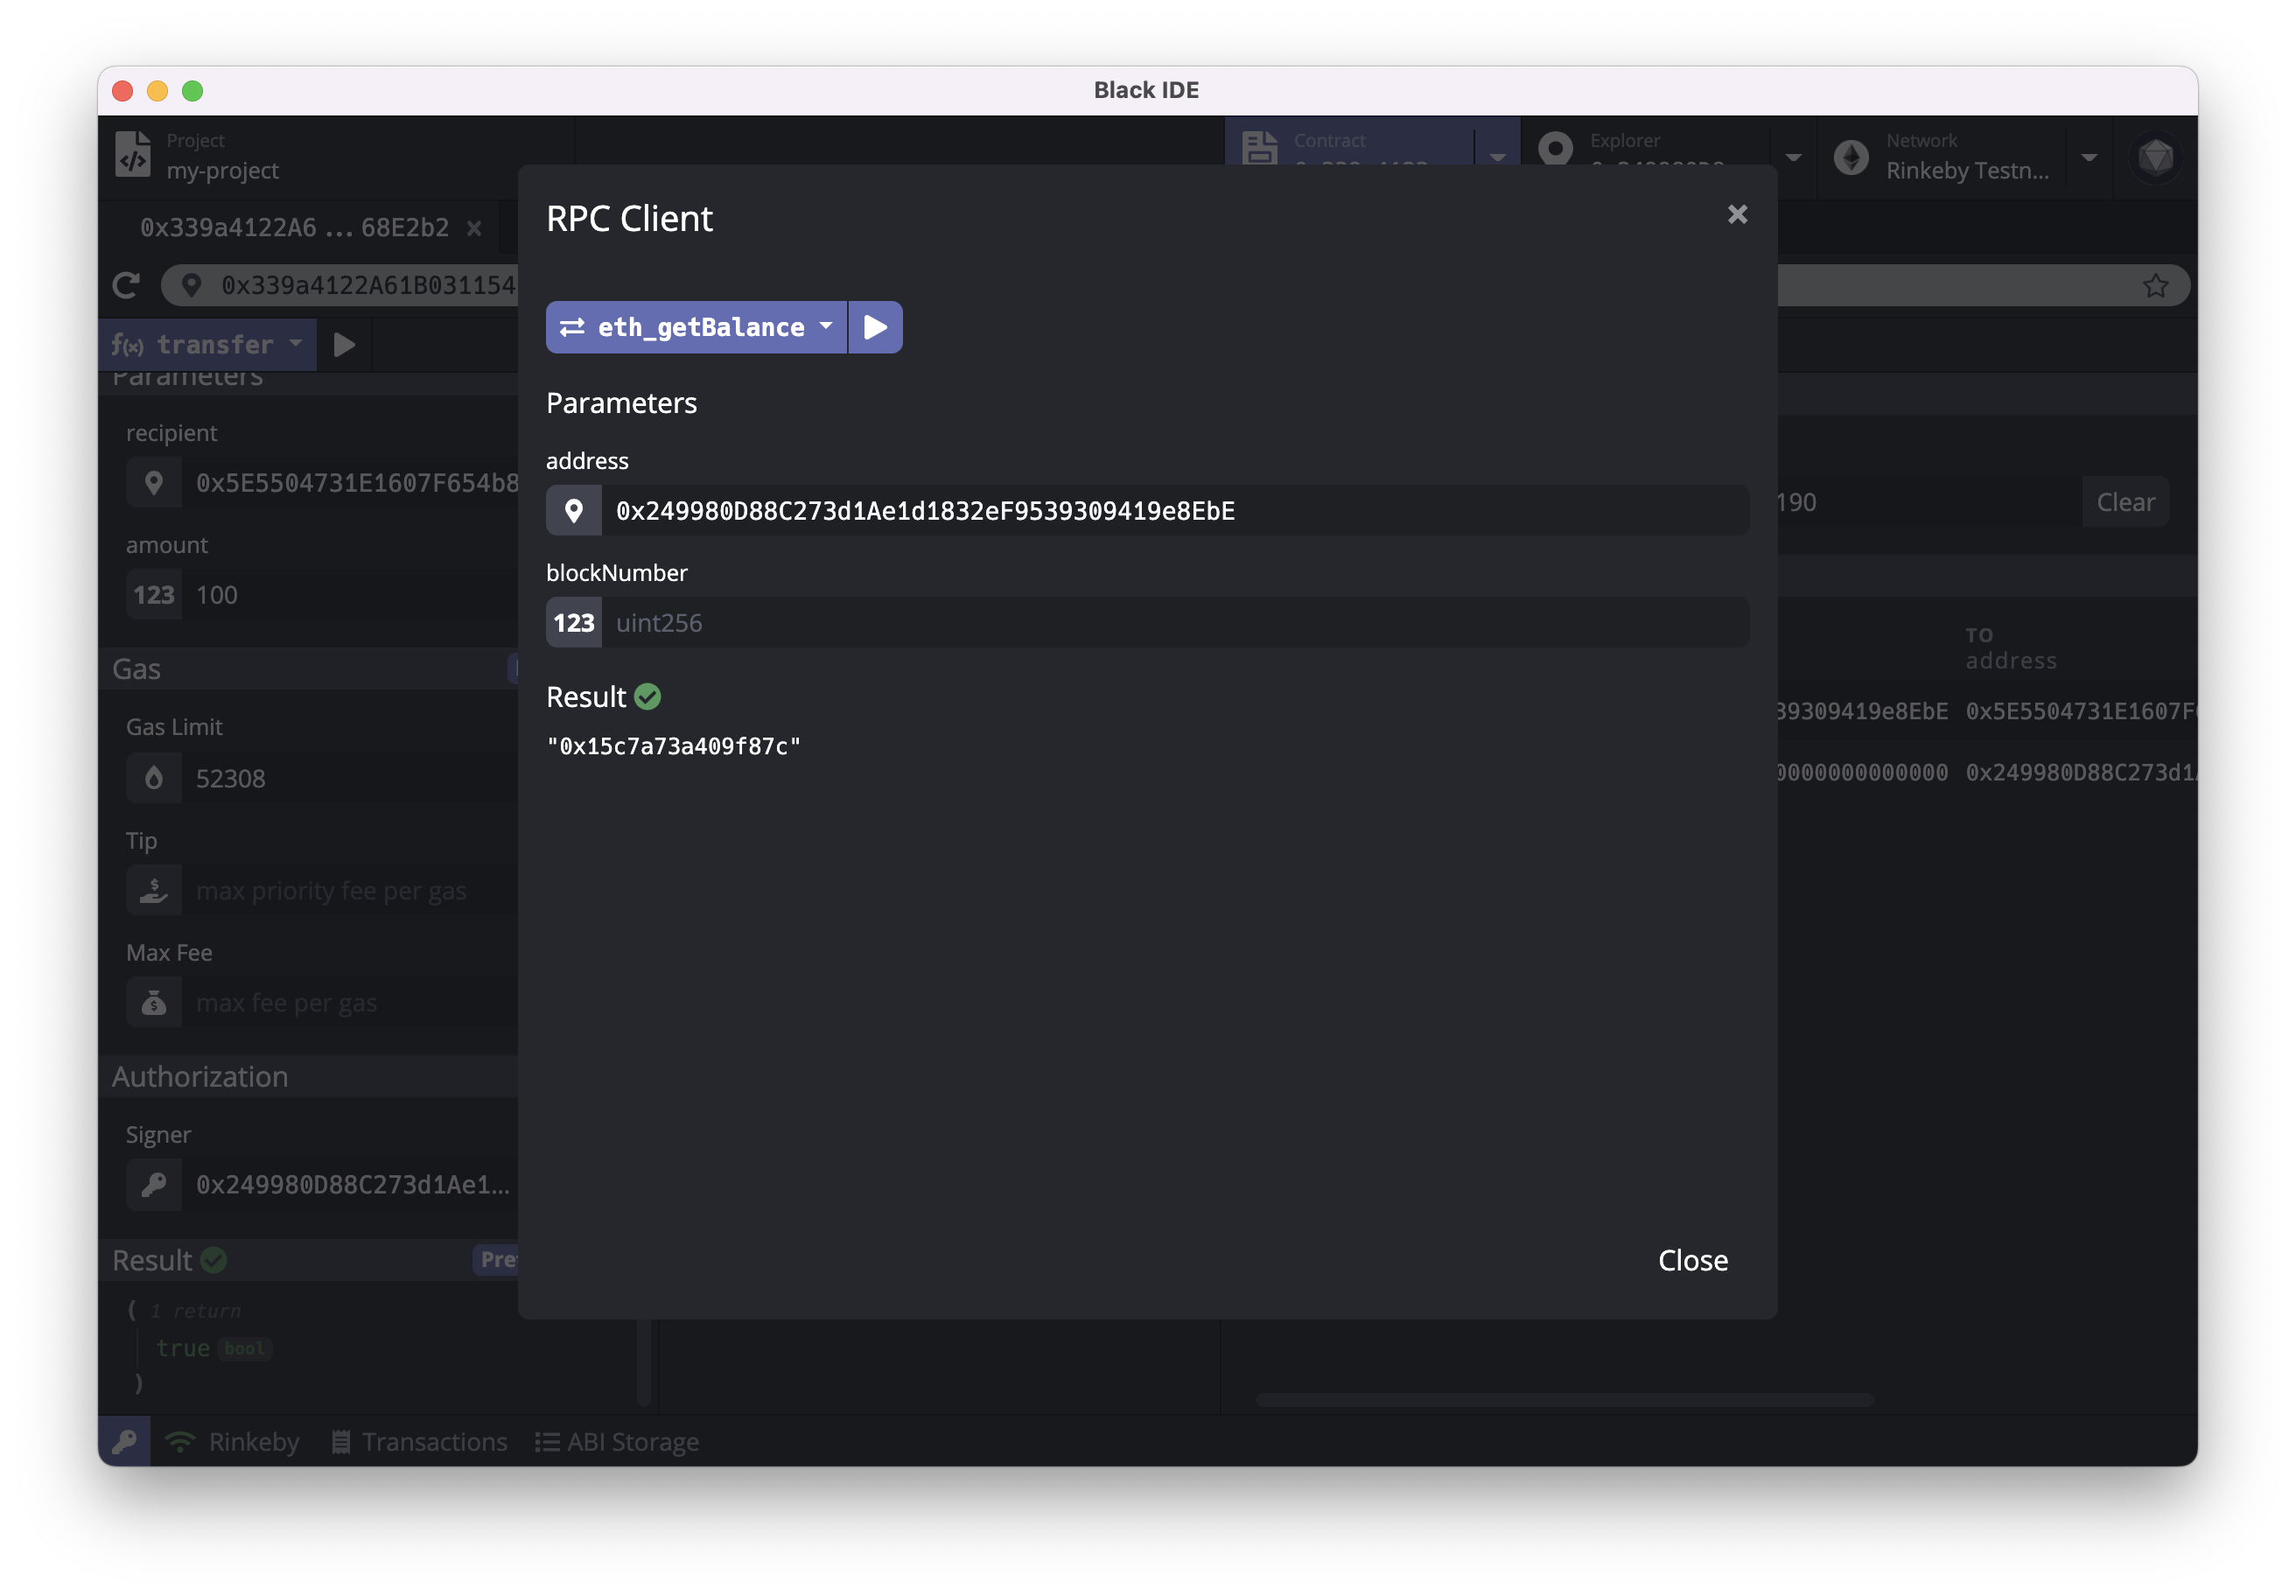Screen dimensions: 2296x1596
Task: Execute the eth_getBalance RPC call
Action: point(875,327)
